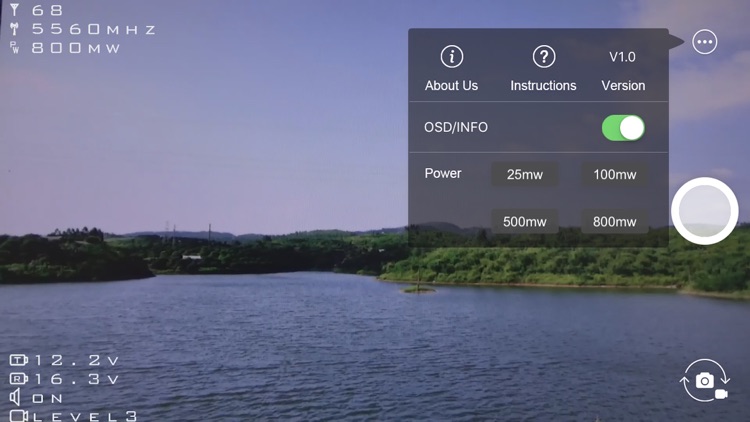Tap the R receiver battery icon

(x=19, y=379)
